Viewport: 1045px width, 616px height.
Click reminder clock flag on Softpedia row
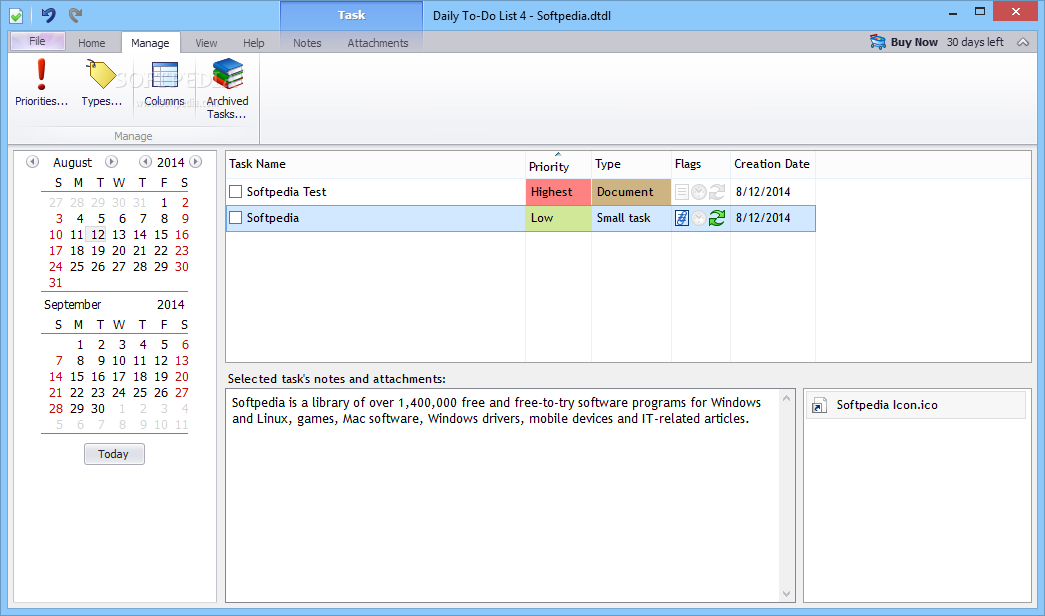pyautogui.click(x=698, y=218)
